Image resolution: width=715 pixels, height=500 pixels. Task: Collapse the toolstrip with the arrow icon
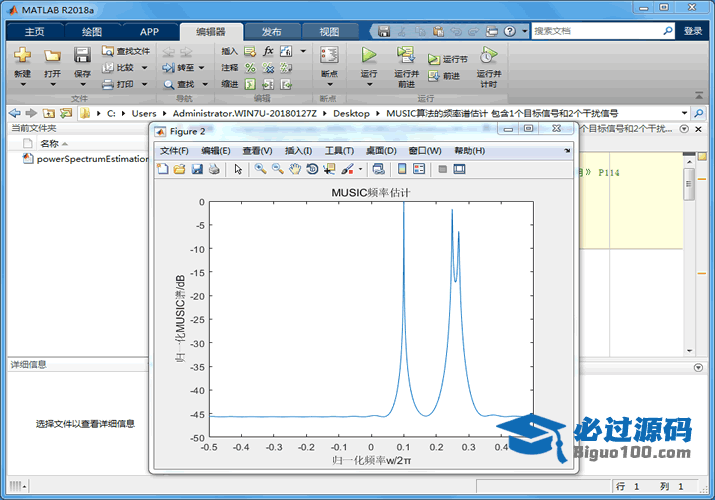coord(699,96)
